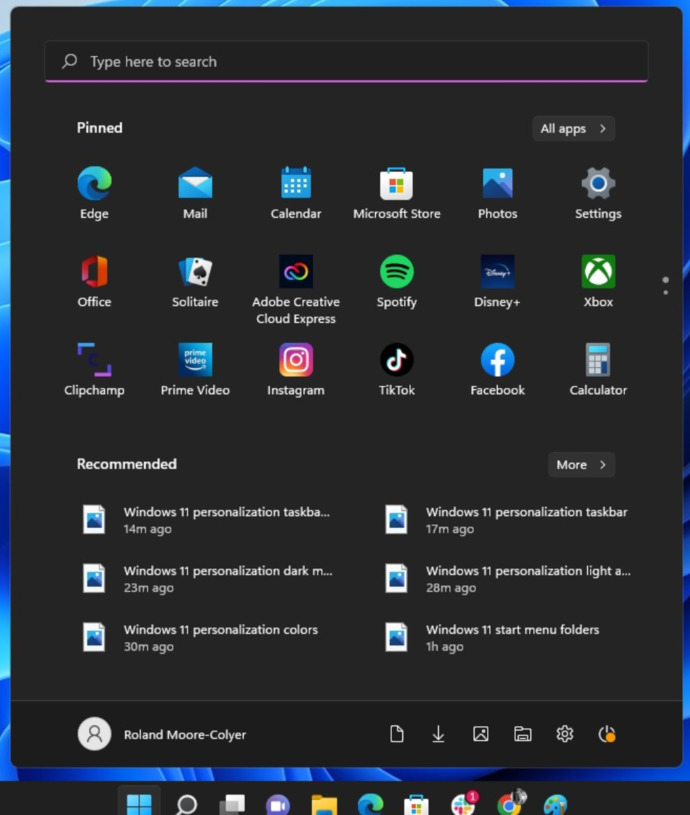Viewport: 690px width, 815px height.
Task: Open Prime Video
Action: (x=195, y=369)
